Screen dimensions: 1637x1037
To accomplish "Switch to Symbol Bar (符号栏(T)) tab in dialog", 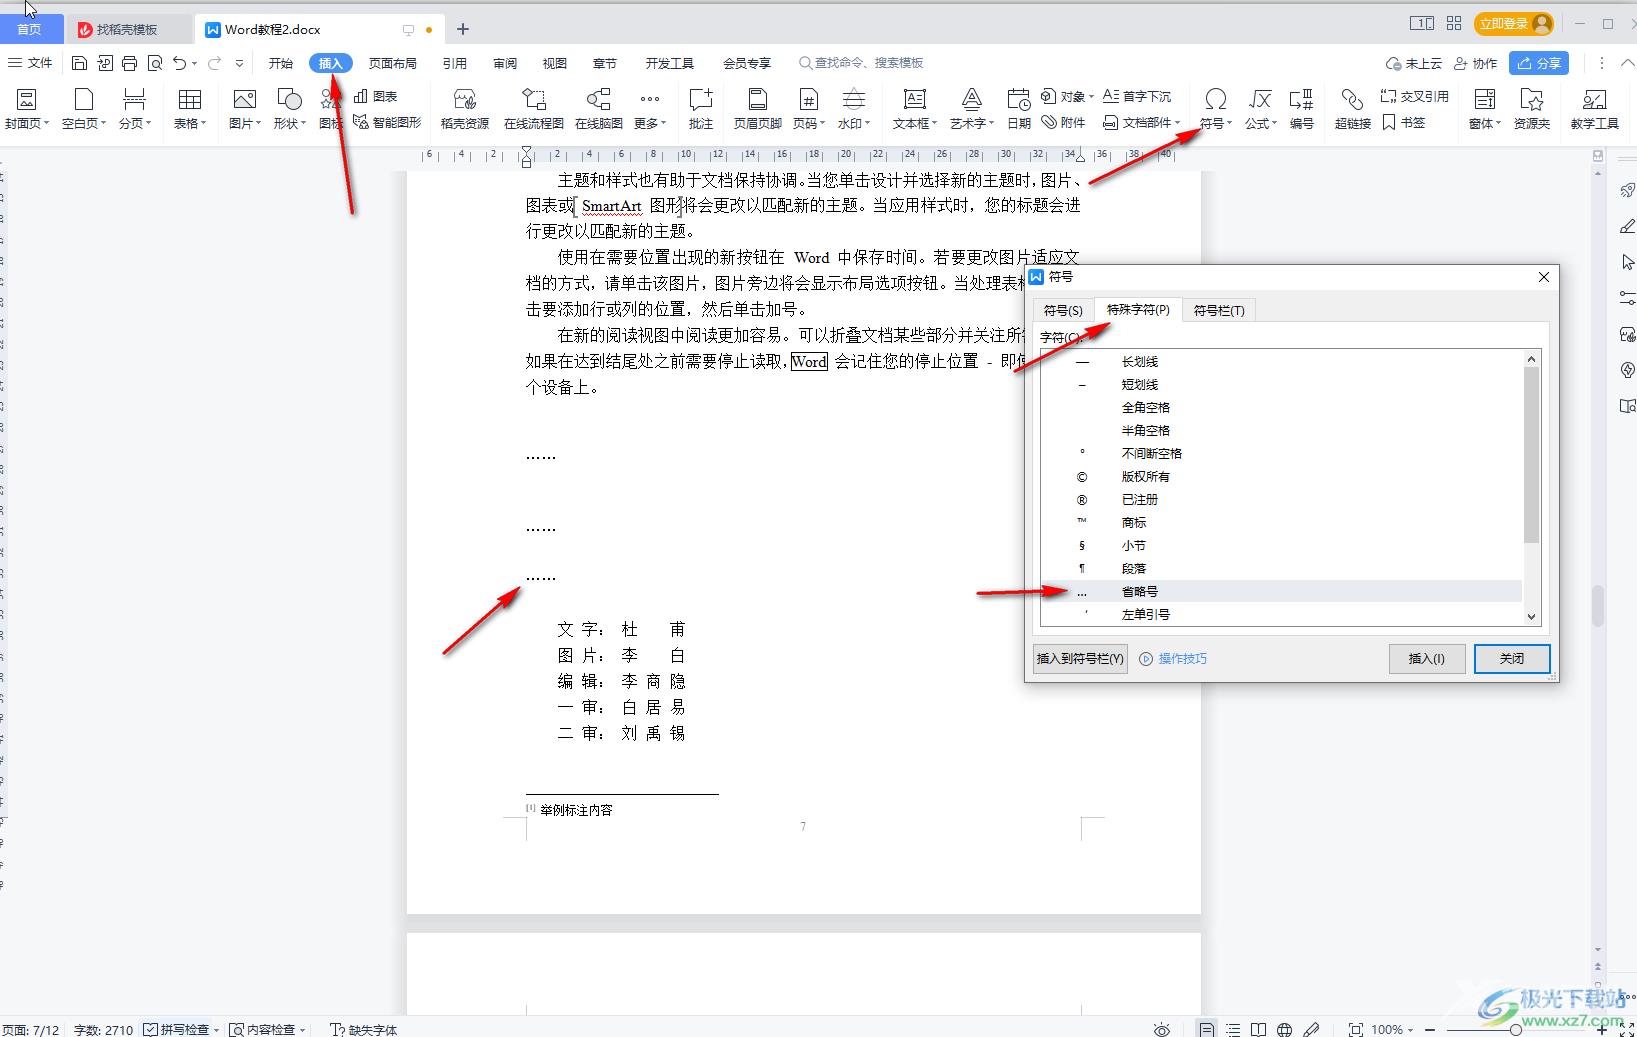I will [x=1219, y=310].
